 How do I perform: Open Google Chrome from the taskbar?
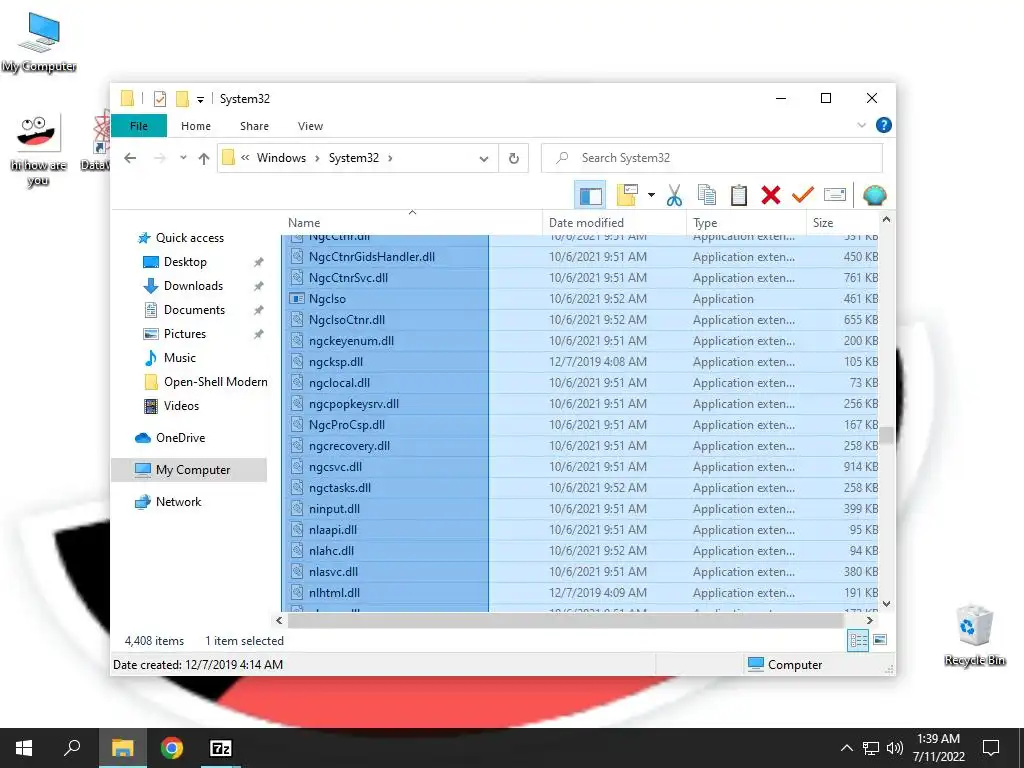pyautogui.click(x=172, y=748)
